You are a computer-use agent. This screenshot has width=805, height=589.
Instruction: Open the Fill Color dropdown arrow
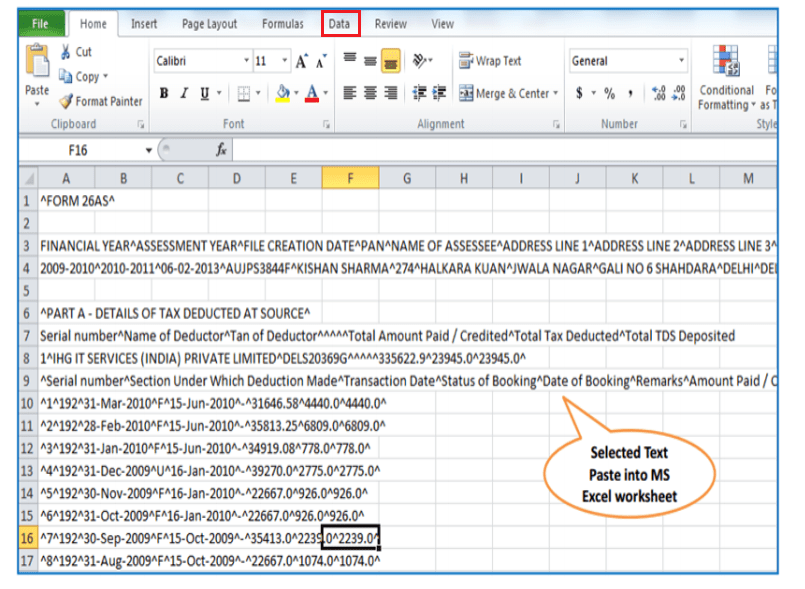tap(297, 92)
